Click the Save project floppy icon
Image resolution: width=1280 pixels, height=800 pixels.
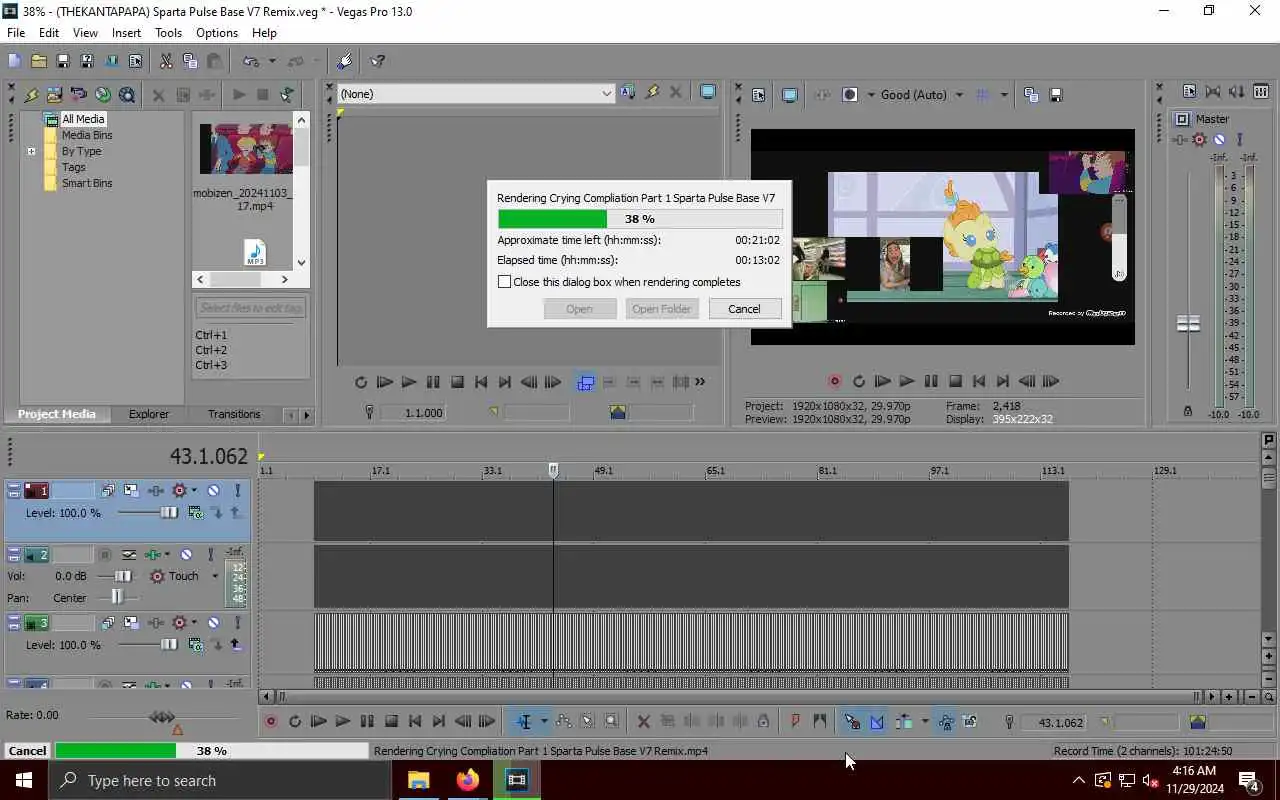click(62, 61)
